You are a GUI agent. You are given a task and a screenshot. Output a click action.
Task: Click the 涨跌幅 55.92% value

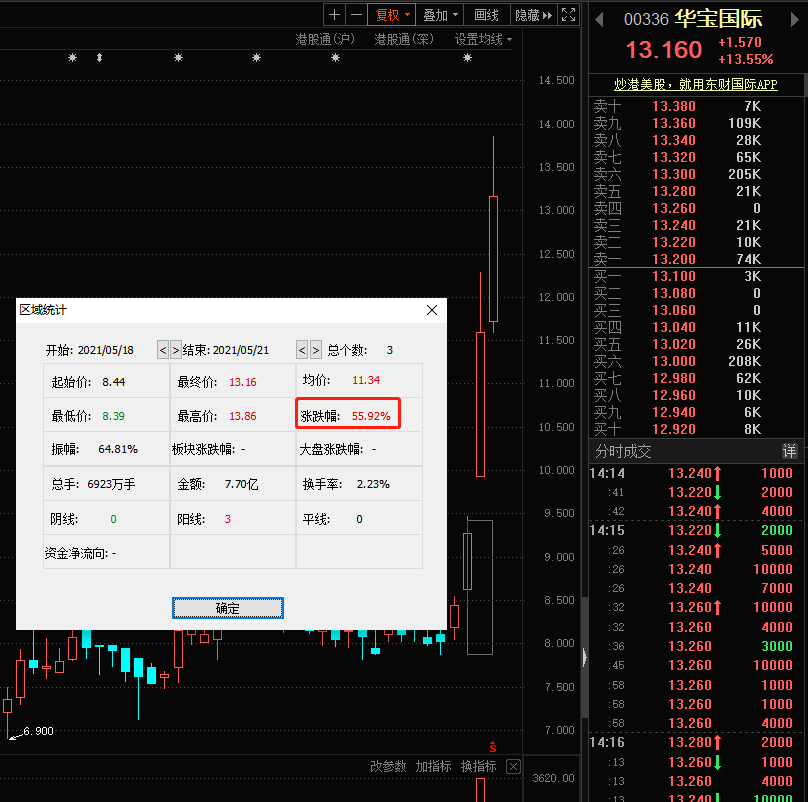371,416
